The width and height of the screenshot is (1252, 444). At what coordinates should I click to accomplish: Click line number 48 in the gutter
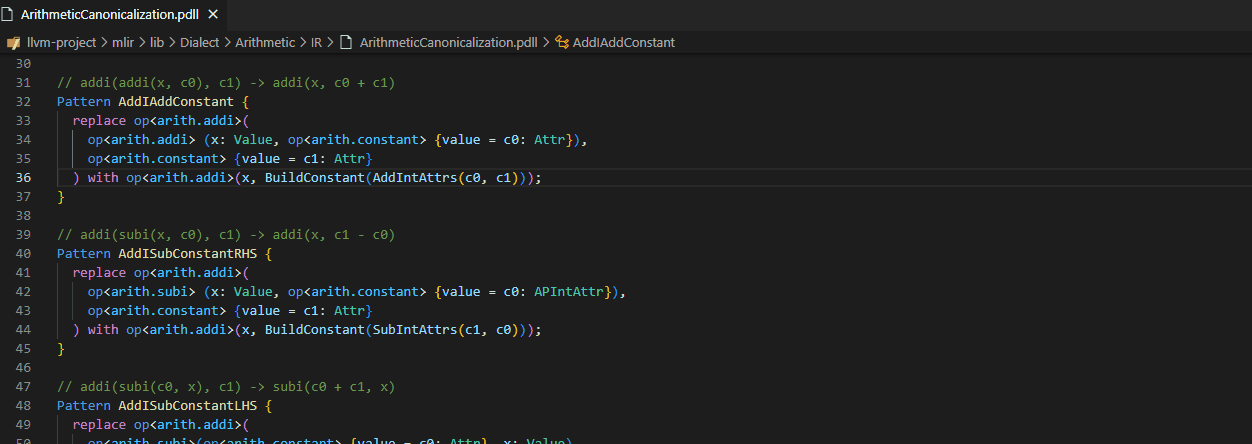coord(24,405)
